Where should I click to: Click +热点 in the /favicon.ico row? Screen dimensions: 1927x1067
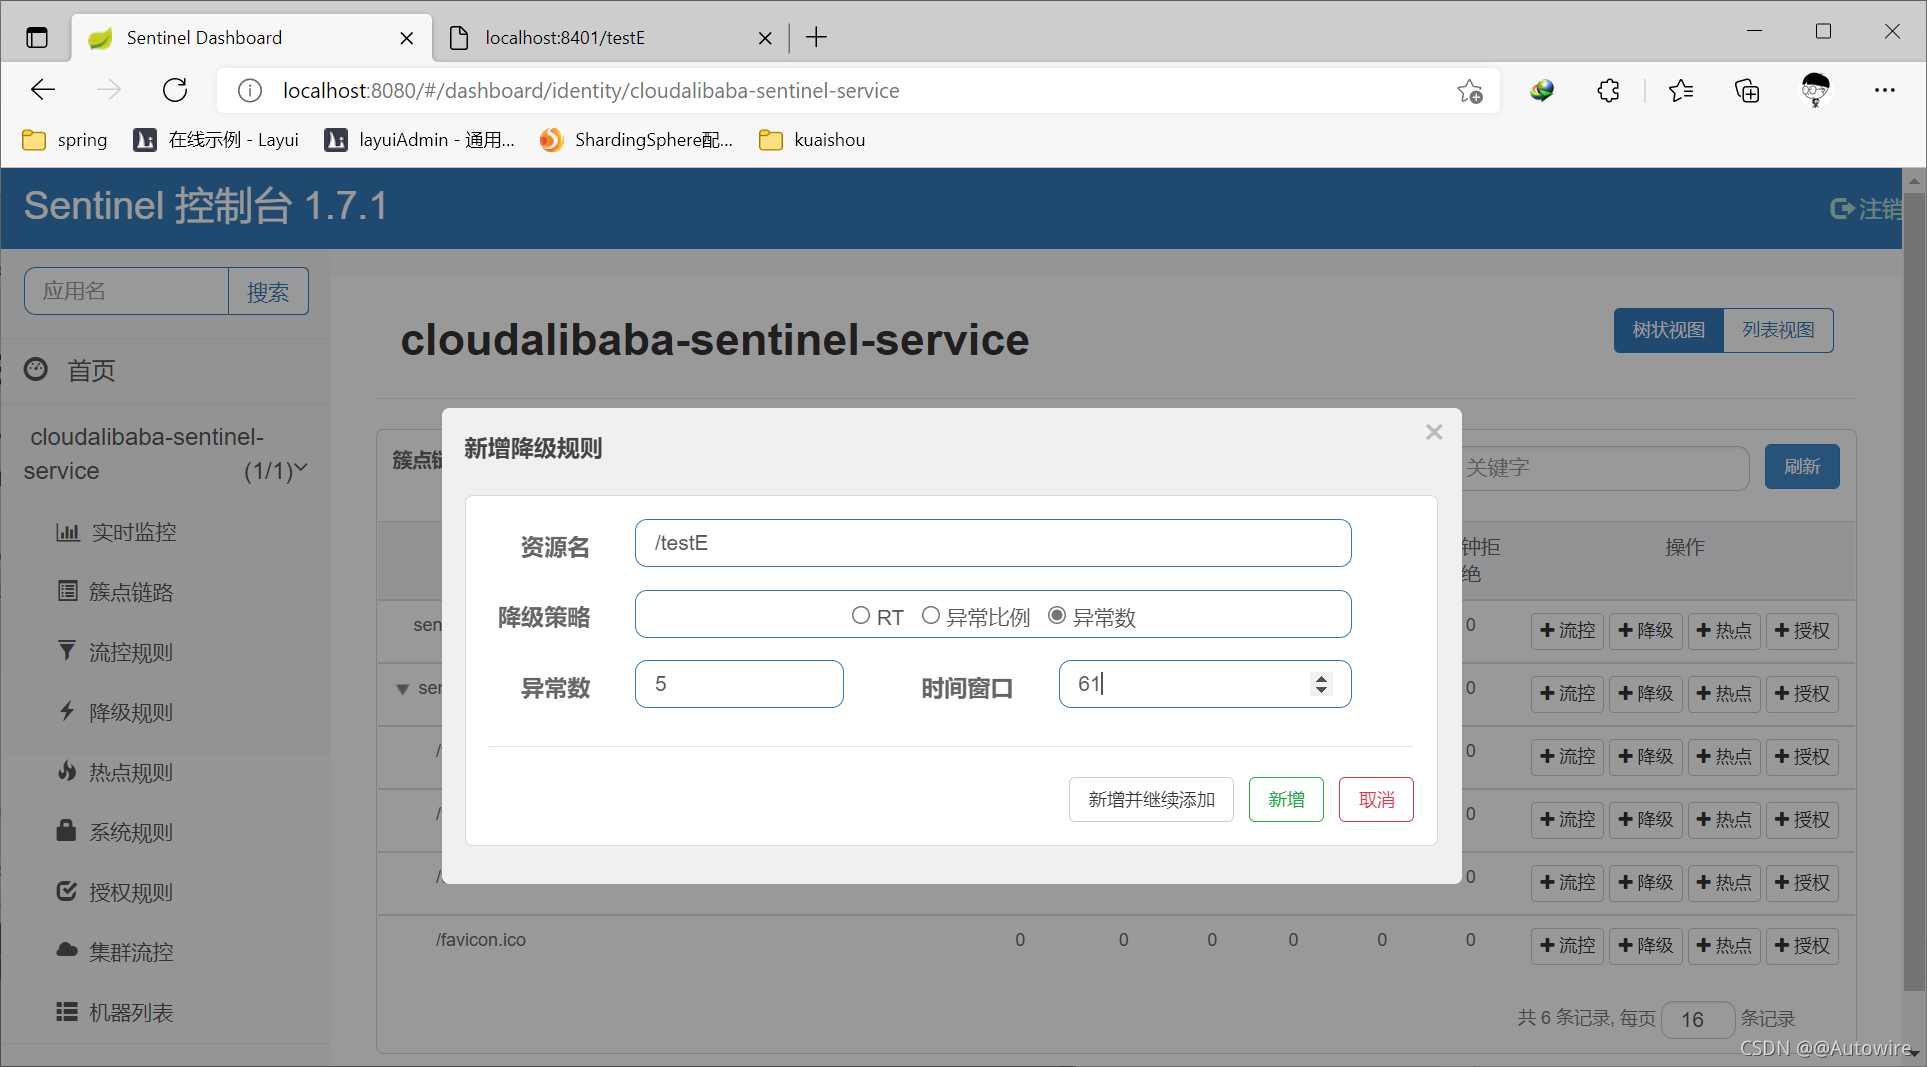point(1724,946)
